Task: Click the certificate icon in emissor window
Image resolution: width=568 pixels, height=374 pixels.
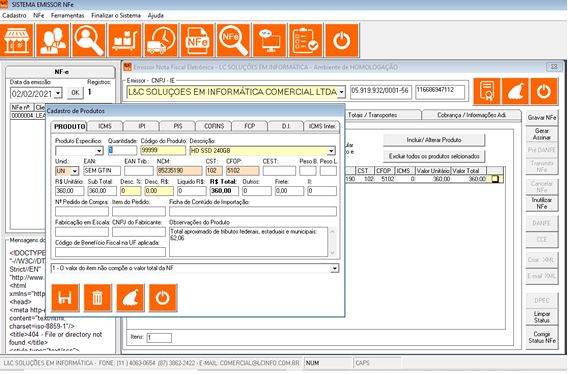Action: (x=487, y=91)
